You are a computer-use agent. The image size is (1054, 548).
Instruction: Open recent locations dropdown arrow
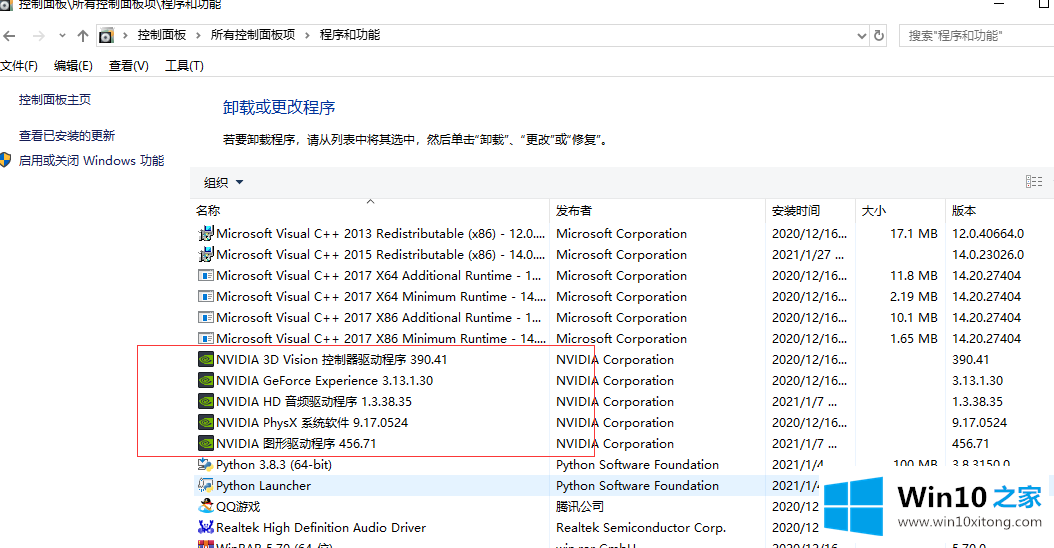[62, 36]
